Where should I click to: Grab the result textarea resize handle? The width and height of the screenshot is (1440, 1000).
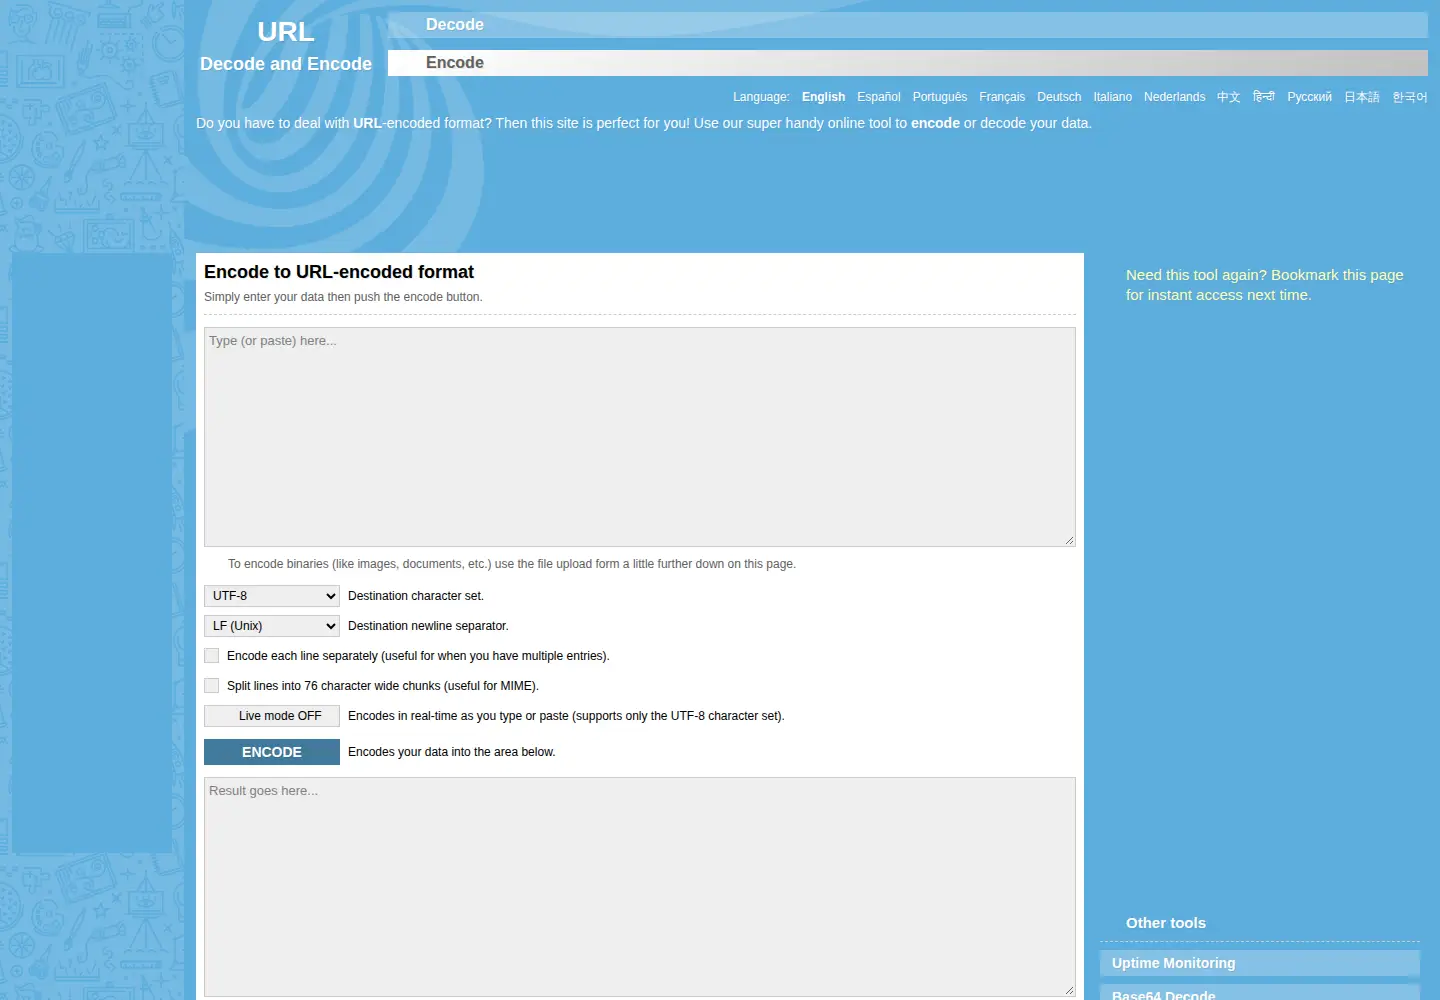tap(1069, 990)
